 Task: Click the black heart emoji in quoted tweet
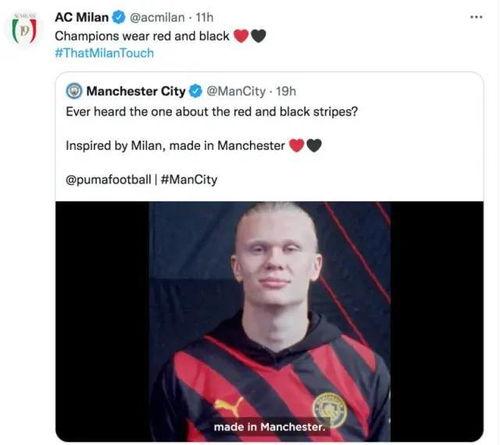[x=314, y=145]
